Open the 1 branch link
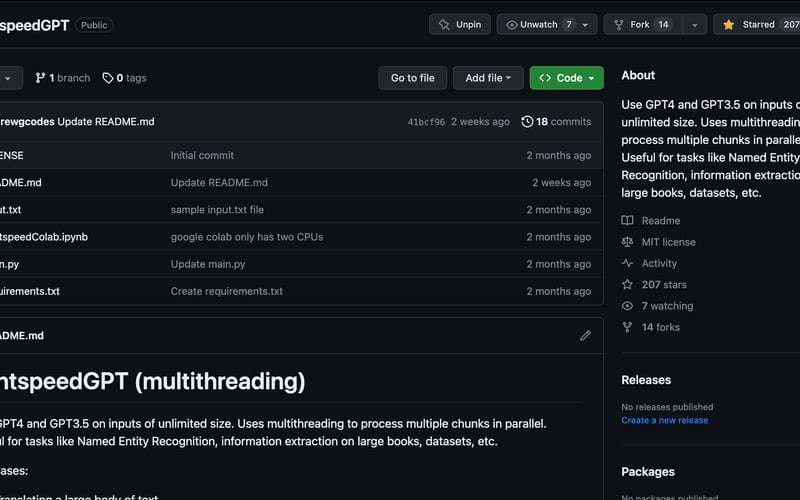Image resolution: width=800 pixels, height=500 pixels. (x=63, y=78)
